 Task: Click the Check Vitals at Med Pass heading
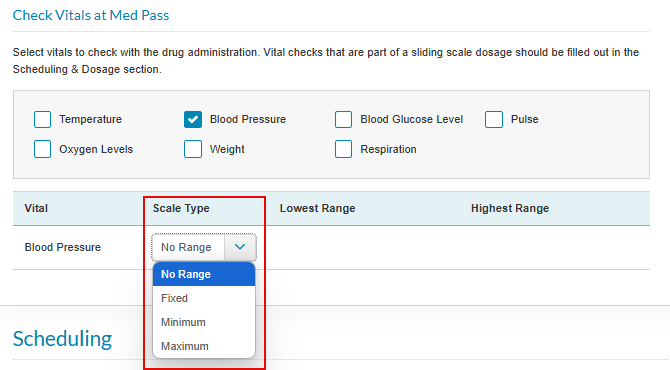(x=91, y=15)
